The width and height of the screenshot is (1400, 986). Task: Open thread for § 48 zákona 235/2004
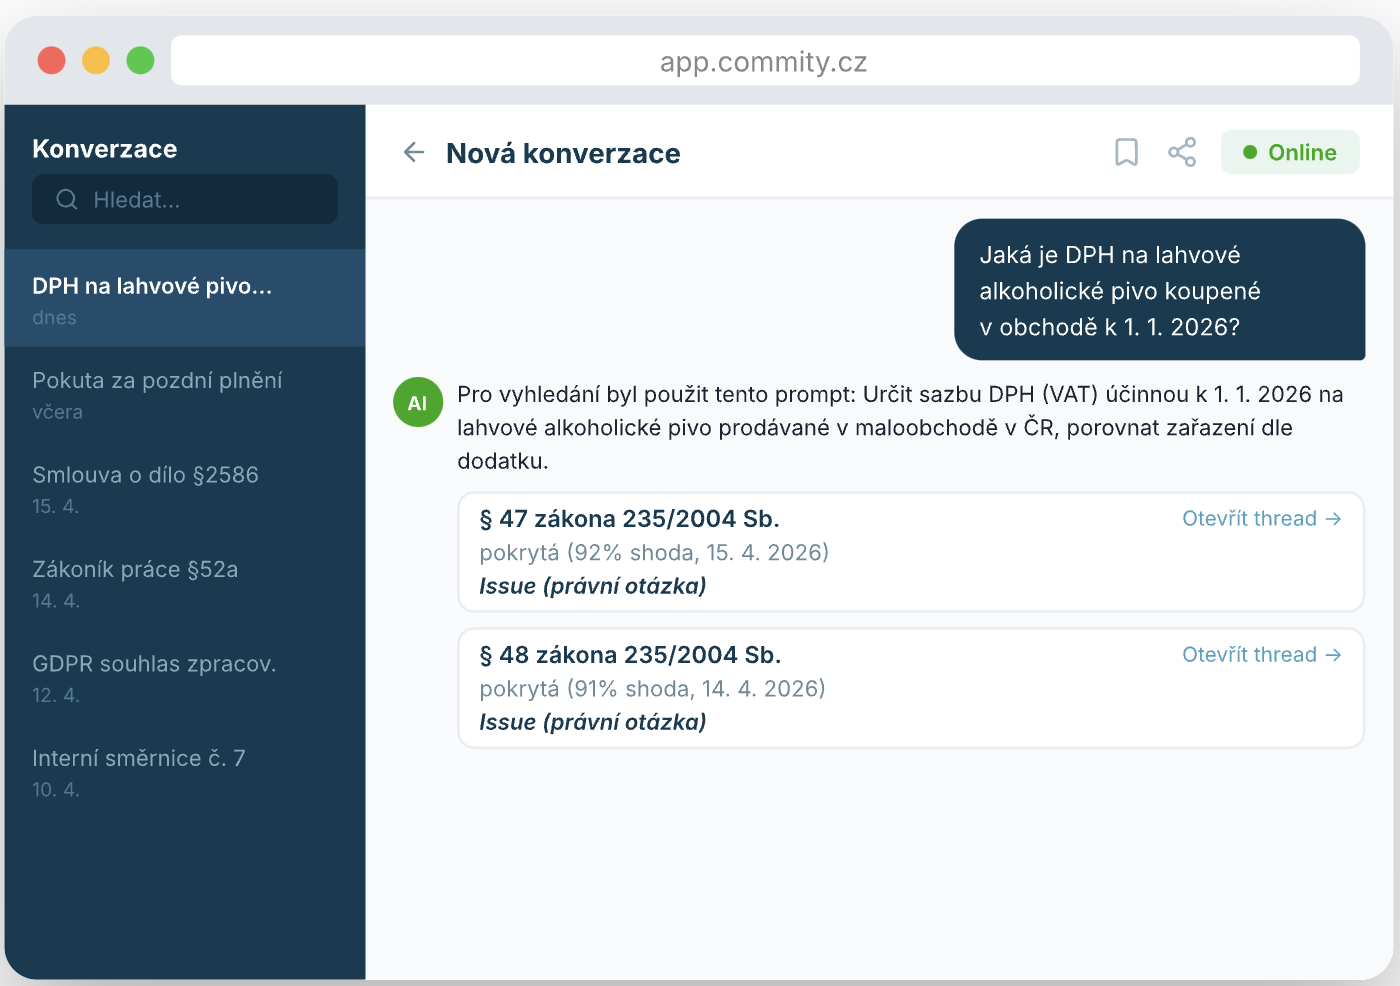tap(1261, 654)
